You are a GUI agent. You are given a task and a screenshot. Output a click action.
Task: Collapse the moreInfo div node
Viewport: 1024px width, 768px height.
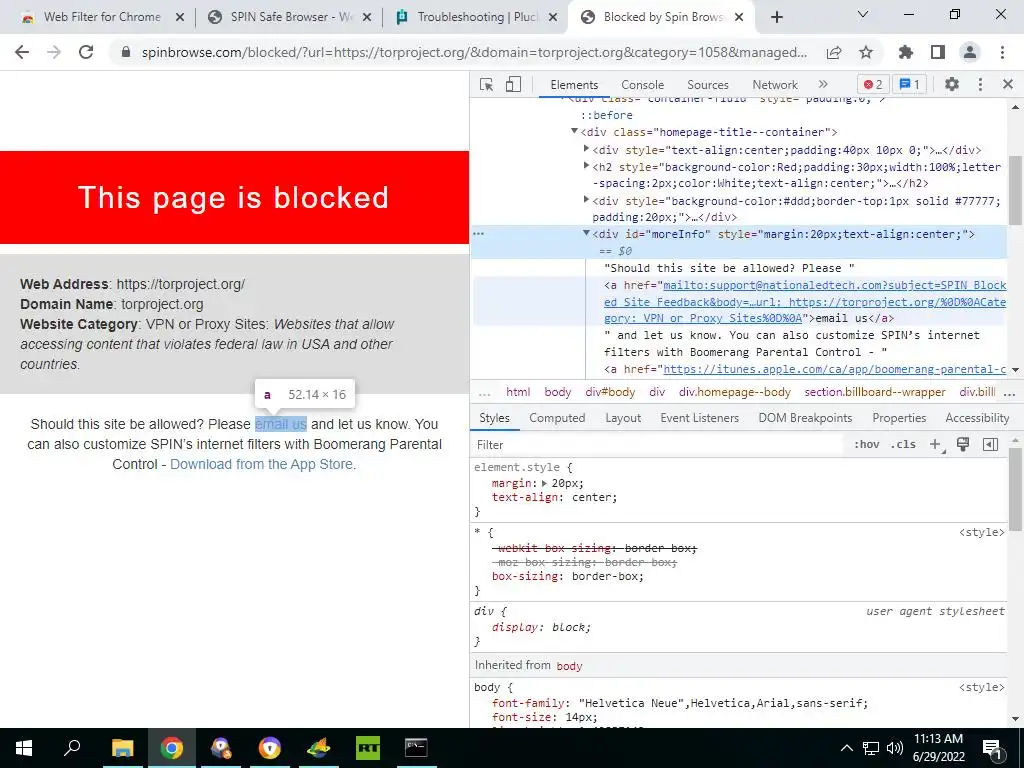click(586, 233)
